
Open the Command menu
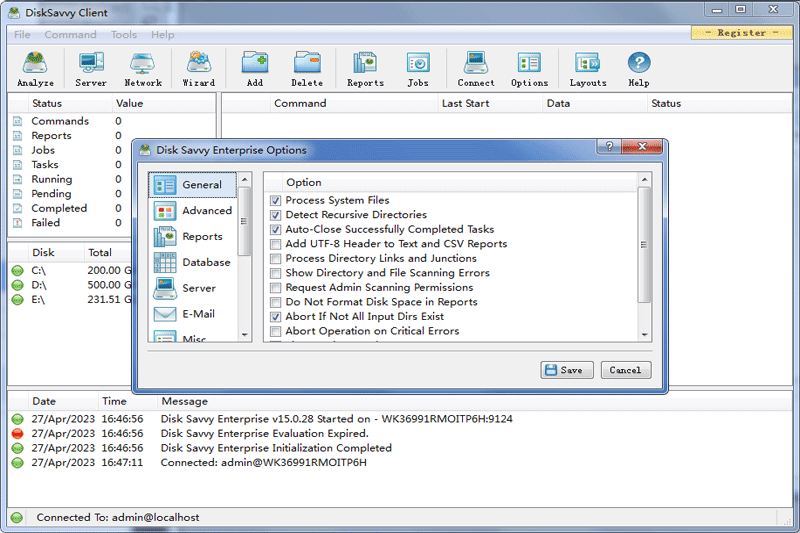[70, 35]
